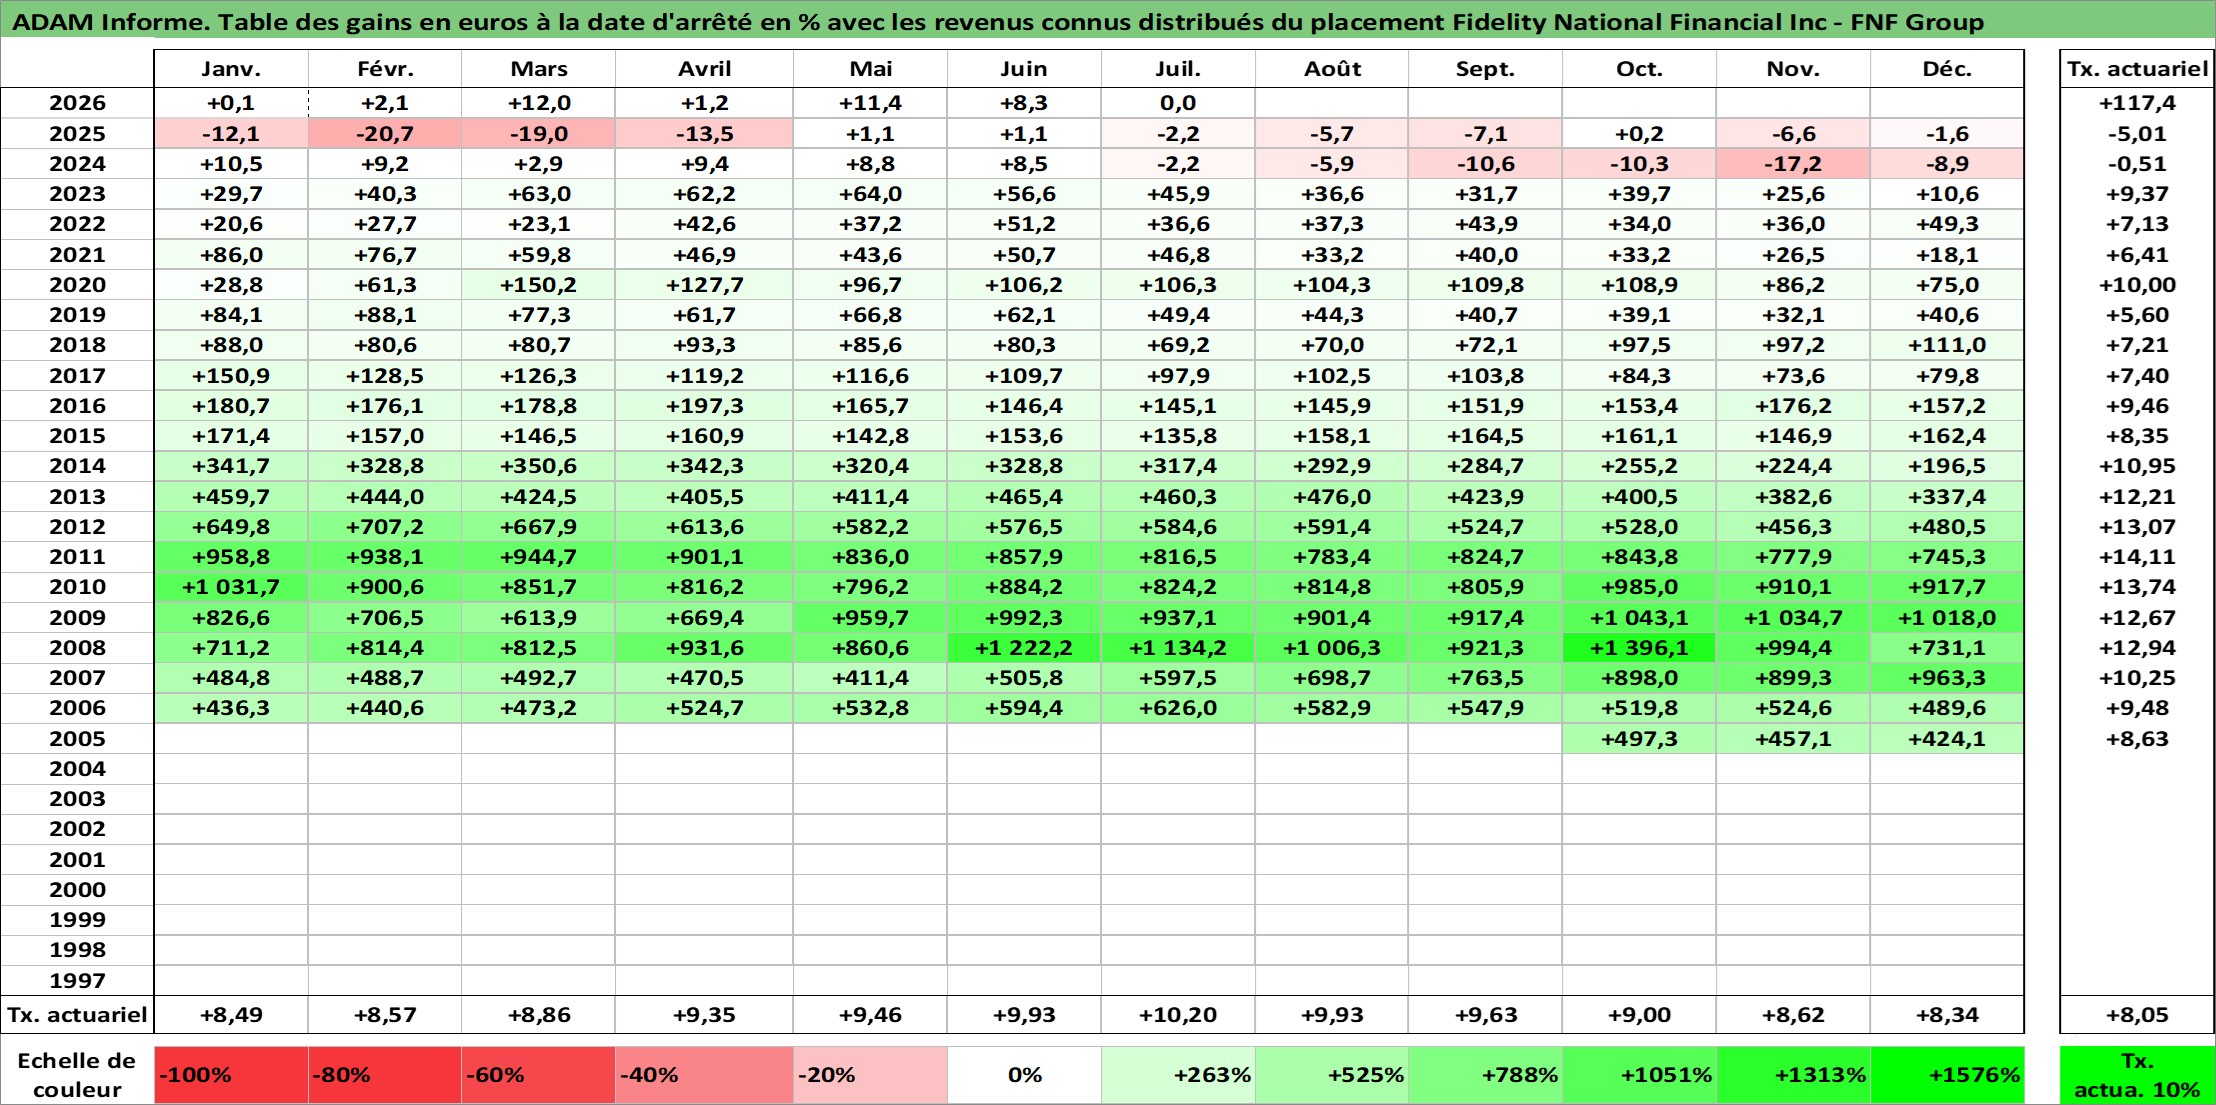Click the +1 031,7 cell for January 2010
Viewport: 2216px width, 1105px height.
(231, 587)
